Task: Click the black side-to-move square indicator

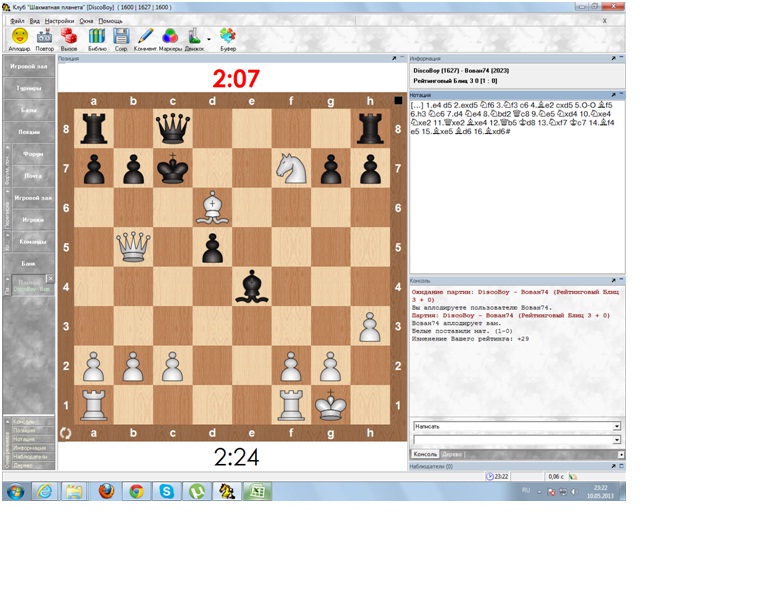Action: (x=398, y=100)
